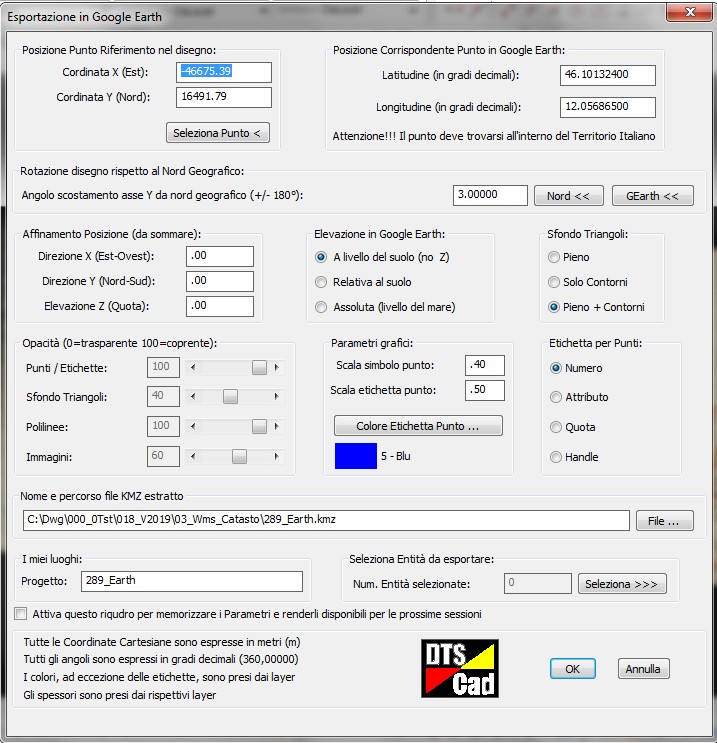Click 'Seleziona >>>' to pick entities

click(621, 583)
